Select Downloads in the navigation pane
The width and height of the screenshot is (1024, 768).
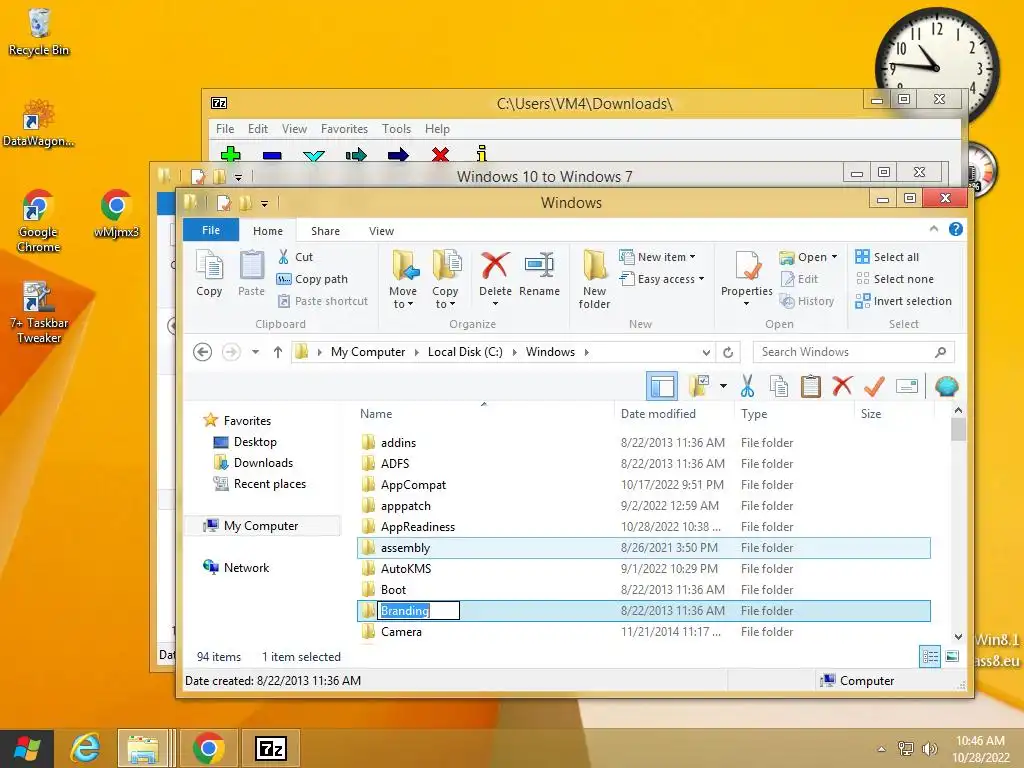click(x=254, y=463)
